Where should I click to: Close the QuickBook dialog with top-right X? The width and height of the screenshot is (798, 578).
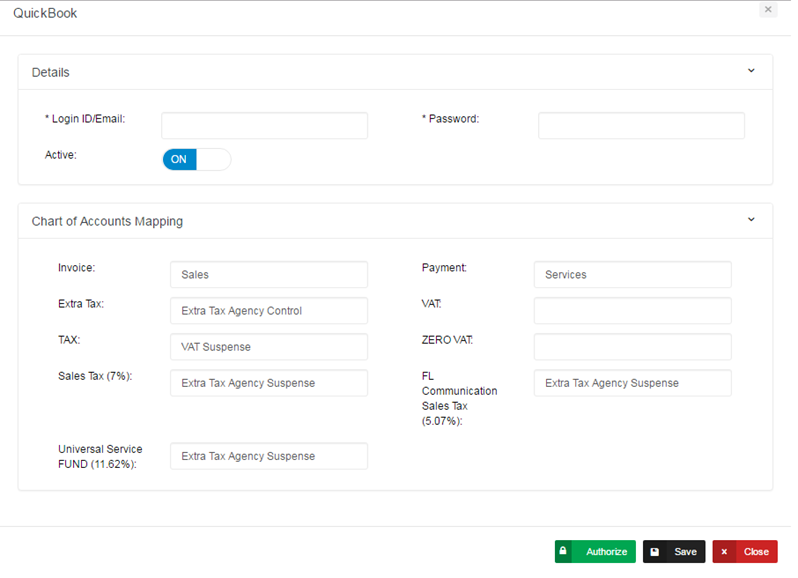(x=768, y=10)
